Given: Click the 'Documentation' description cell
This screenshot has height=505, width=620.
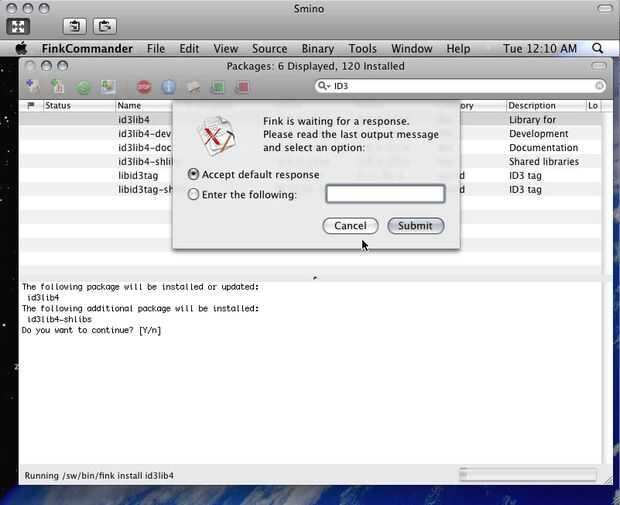Looking at the screenshot, I should tap(543, 148).
